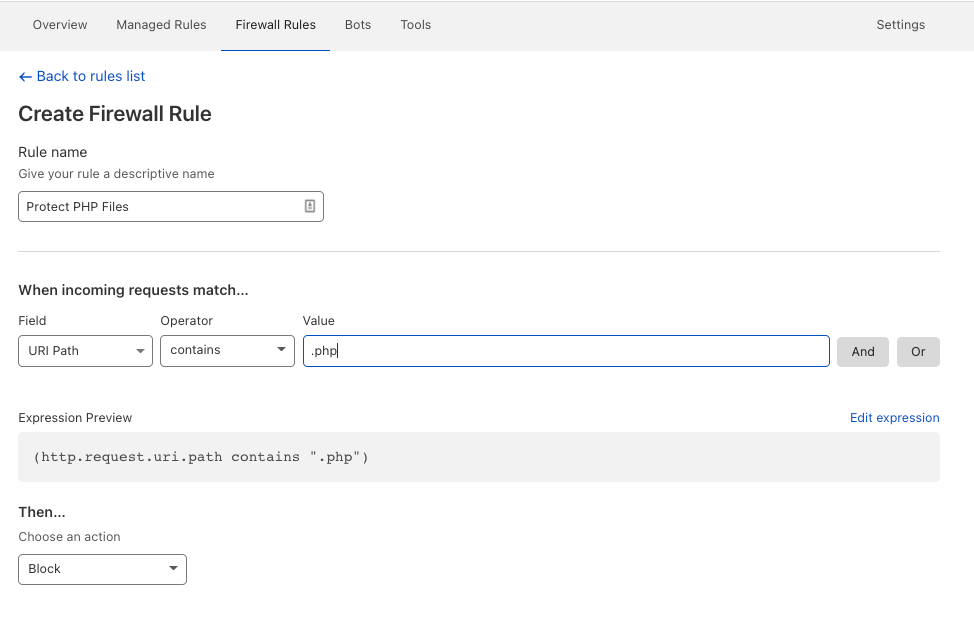The width and height of the screenshot is (974, 626).
Task: Open the action dropdown set to Block
Action: point(102,569)
